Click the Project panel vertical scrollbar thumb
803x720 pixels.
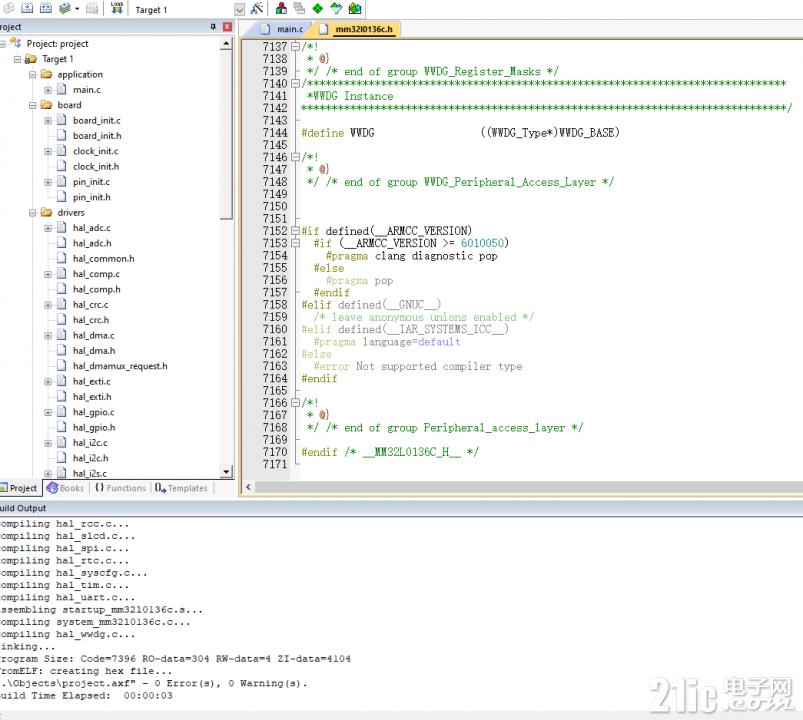[226, 135]
